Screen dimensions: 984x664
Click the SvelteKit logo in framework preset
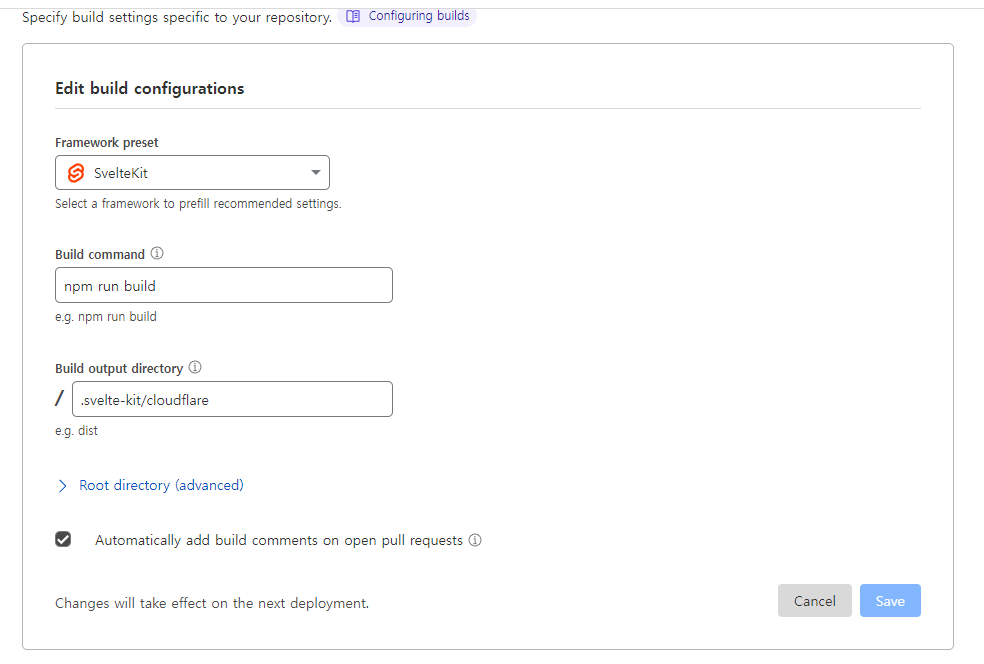click(x=76, y=173)
